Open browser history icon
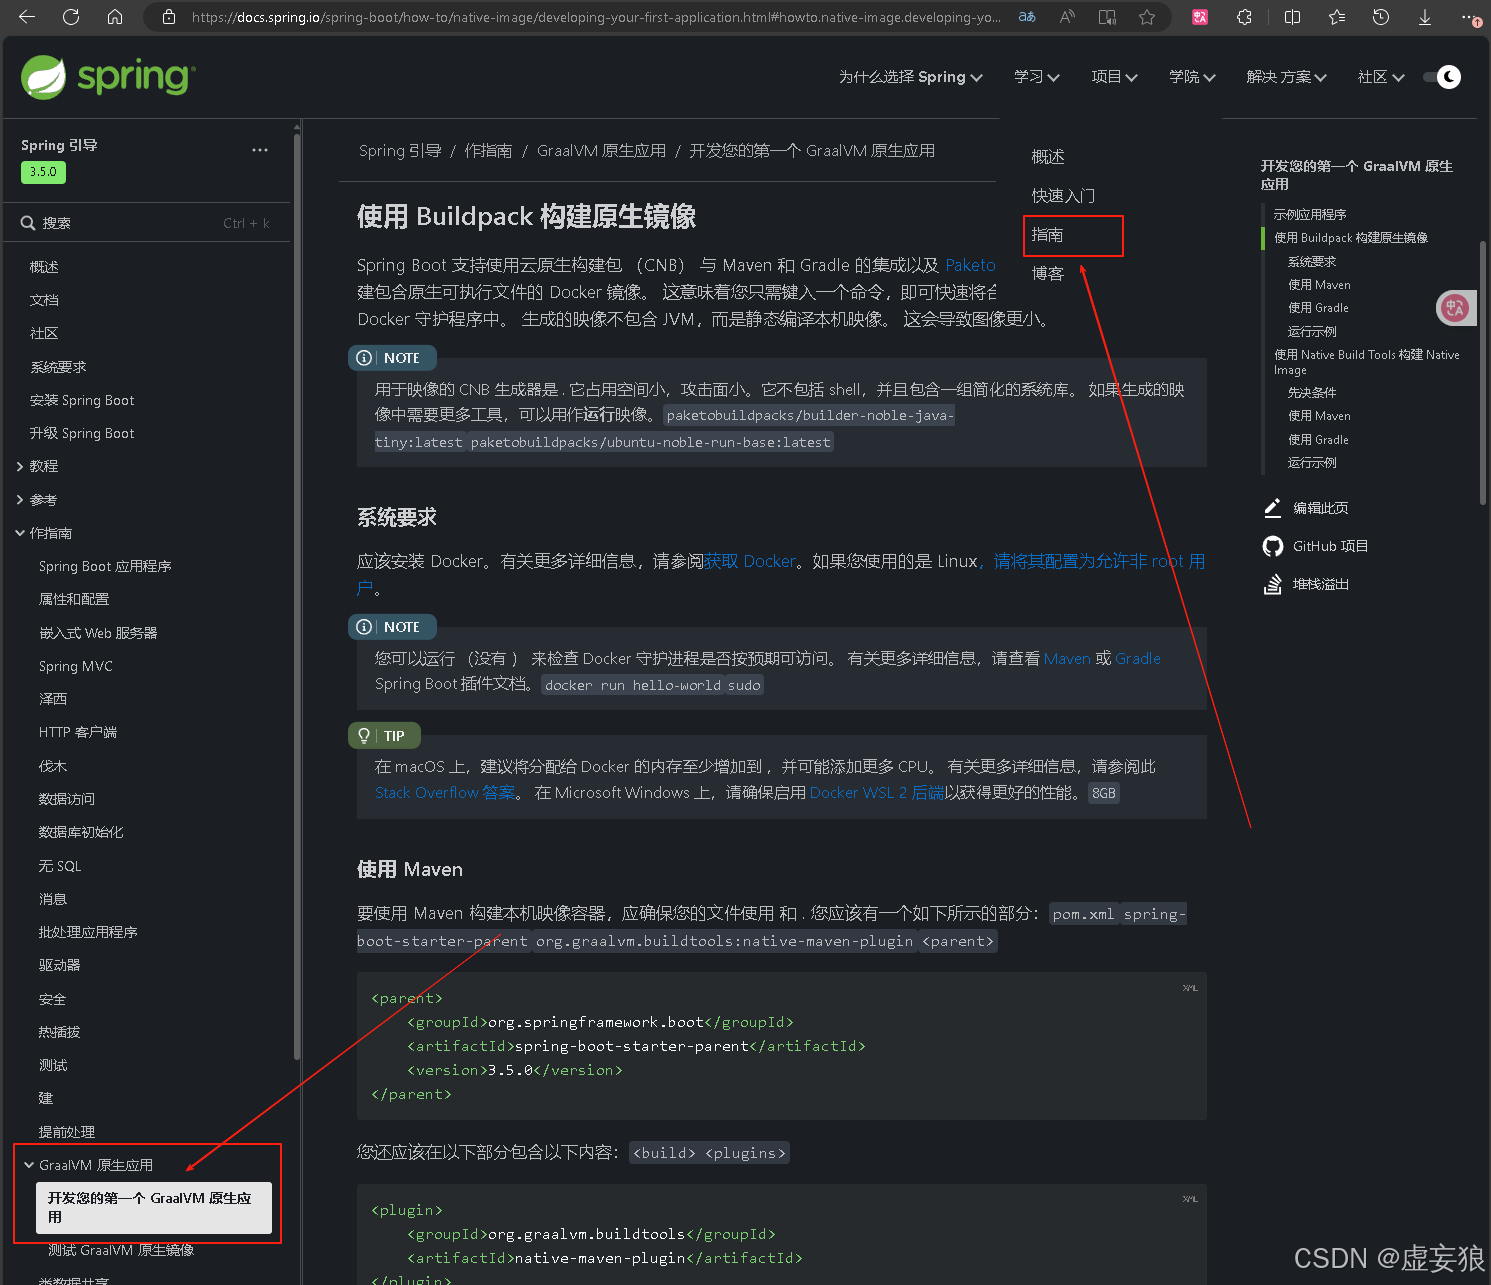 click(1381, 17)
